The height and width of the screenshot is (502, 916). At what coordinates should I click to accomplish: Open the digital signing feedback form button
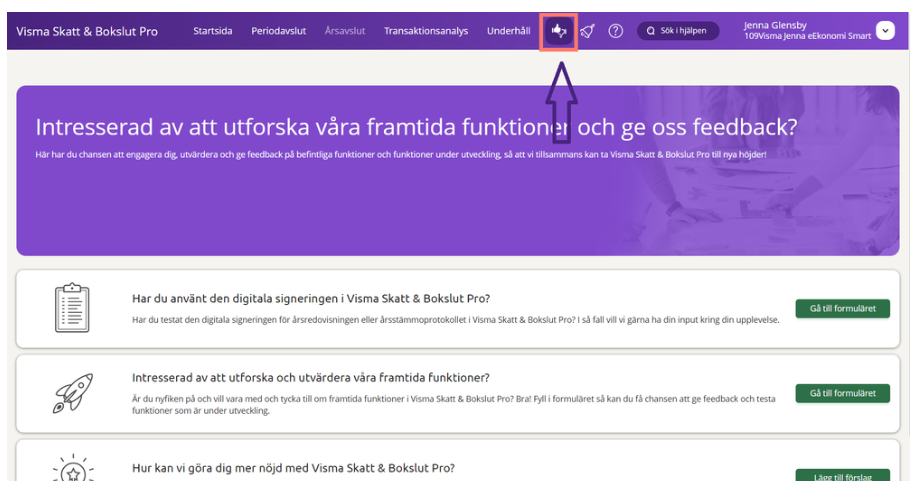point(842,309)
